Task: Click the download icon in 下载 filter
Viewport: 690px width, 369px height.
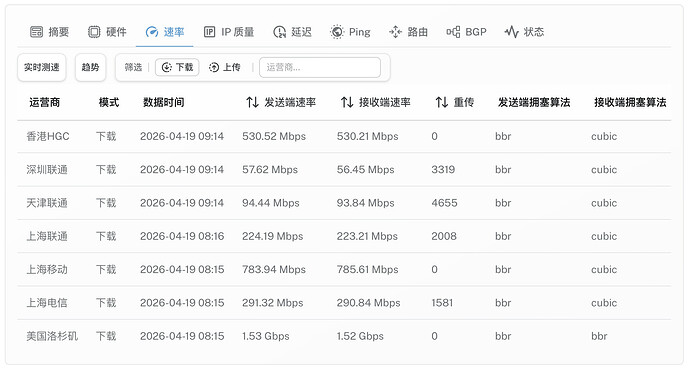Action: 167,67
